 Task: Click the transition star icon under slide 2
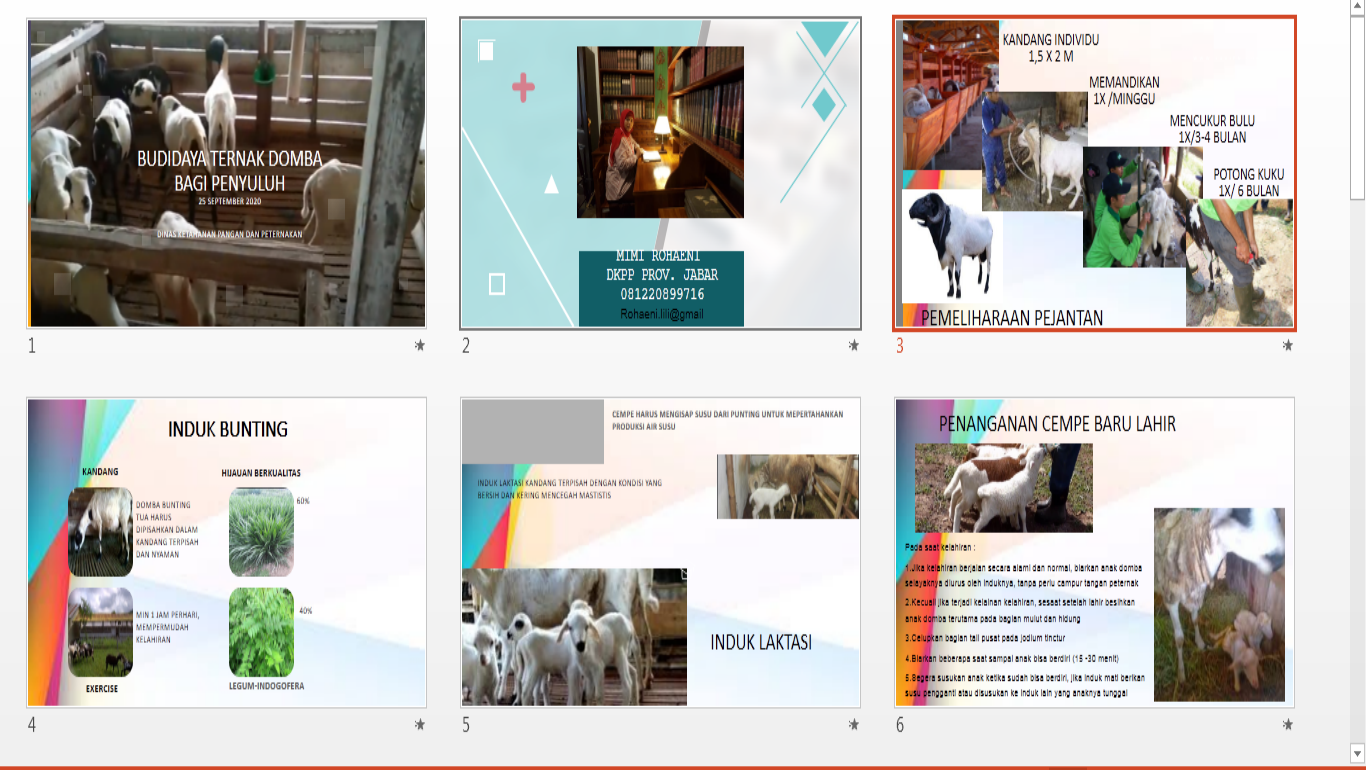click(854, 346)
